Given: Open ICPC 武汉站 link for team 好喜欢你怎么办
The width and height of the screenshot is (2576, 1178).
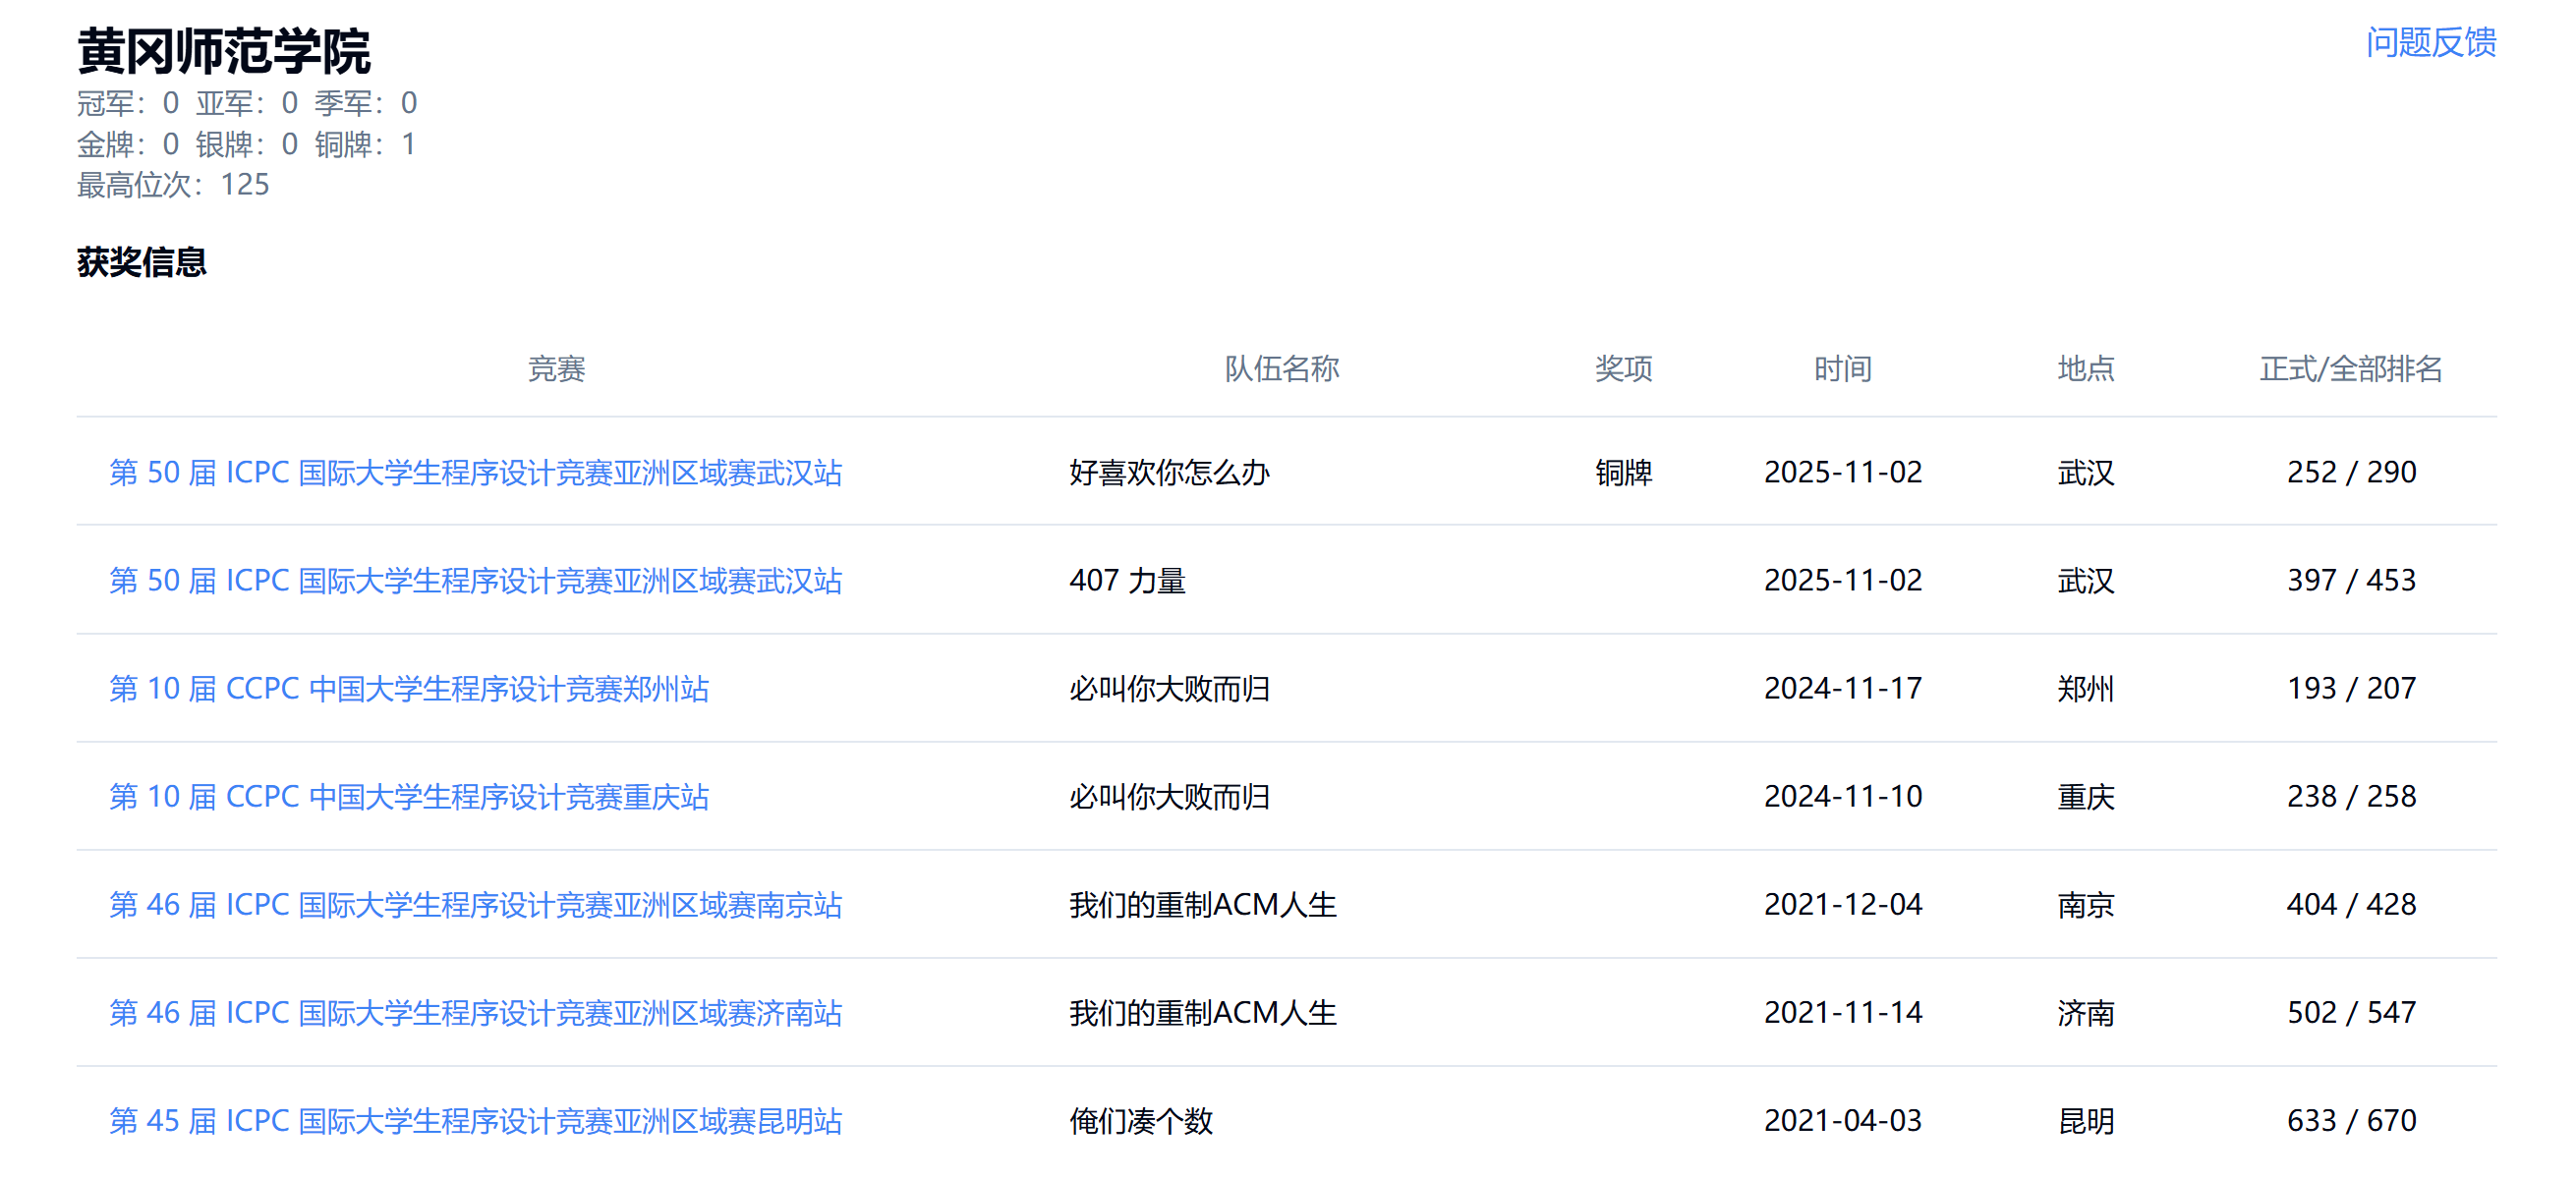Looking at the screenshot, I should tap(475, 472).
